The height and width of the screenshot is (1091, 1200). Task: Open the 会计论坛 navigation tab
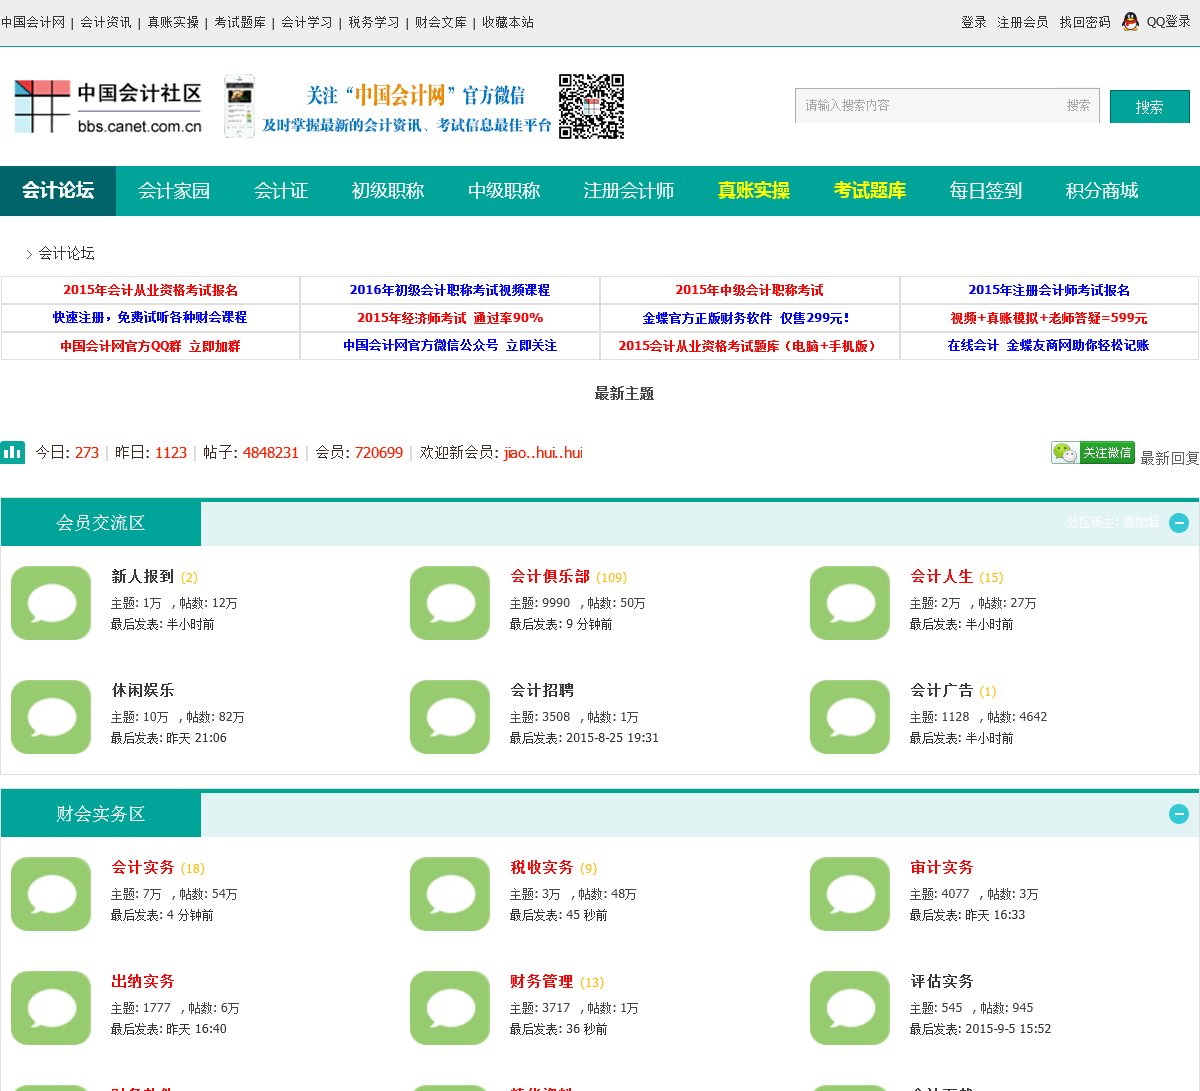(58, 191)
